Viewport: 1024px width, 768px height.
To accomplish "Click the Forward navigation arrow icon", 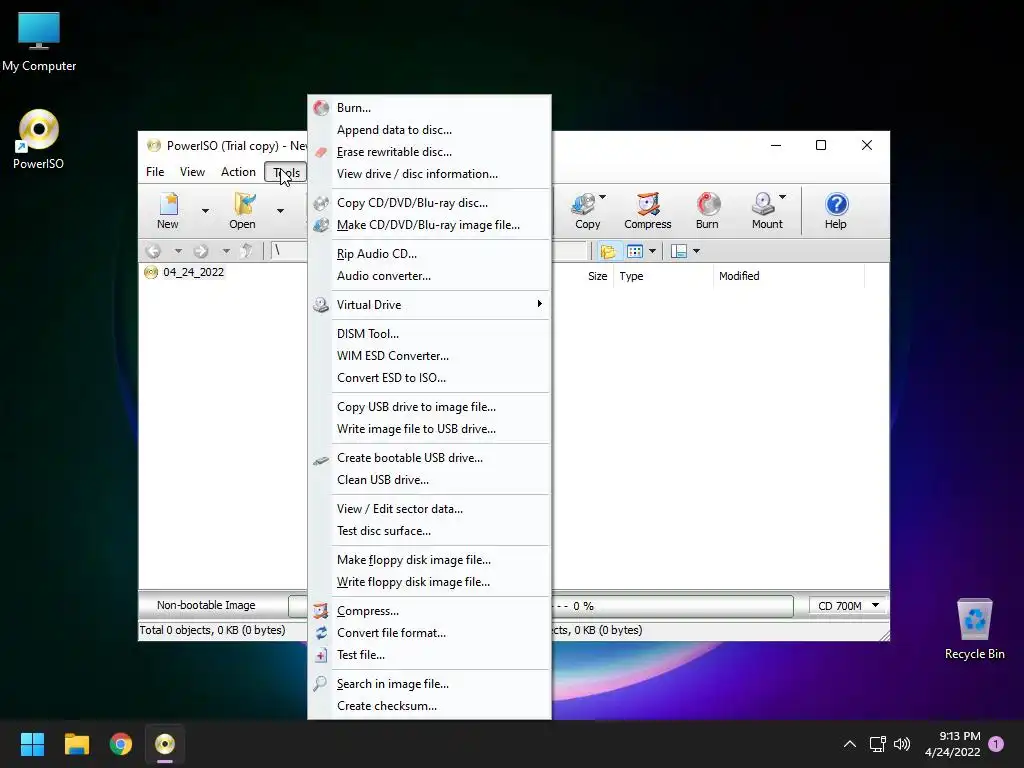I will pos(201,251).
